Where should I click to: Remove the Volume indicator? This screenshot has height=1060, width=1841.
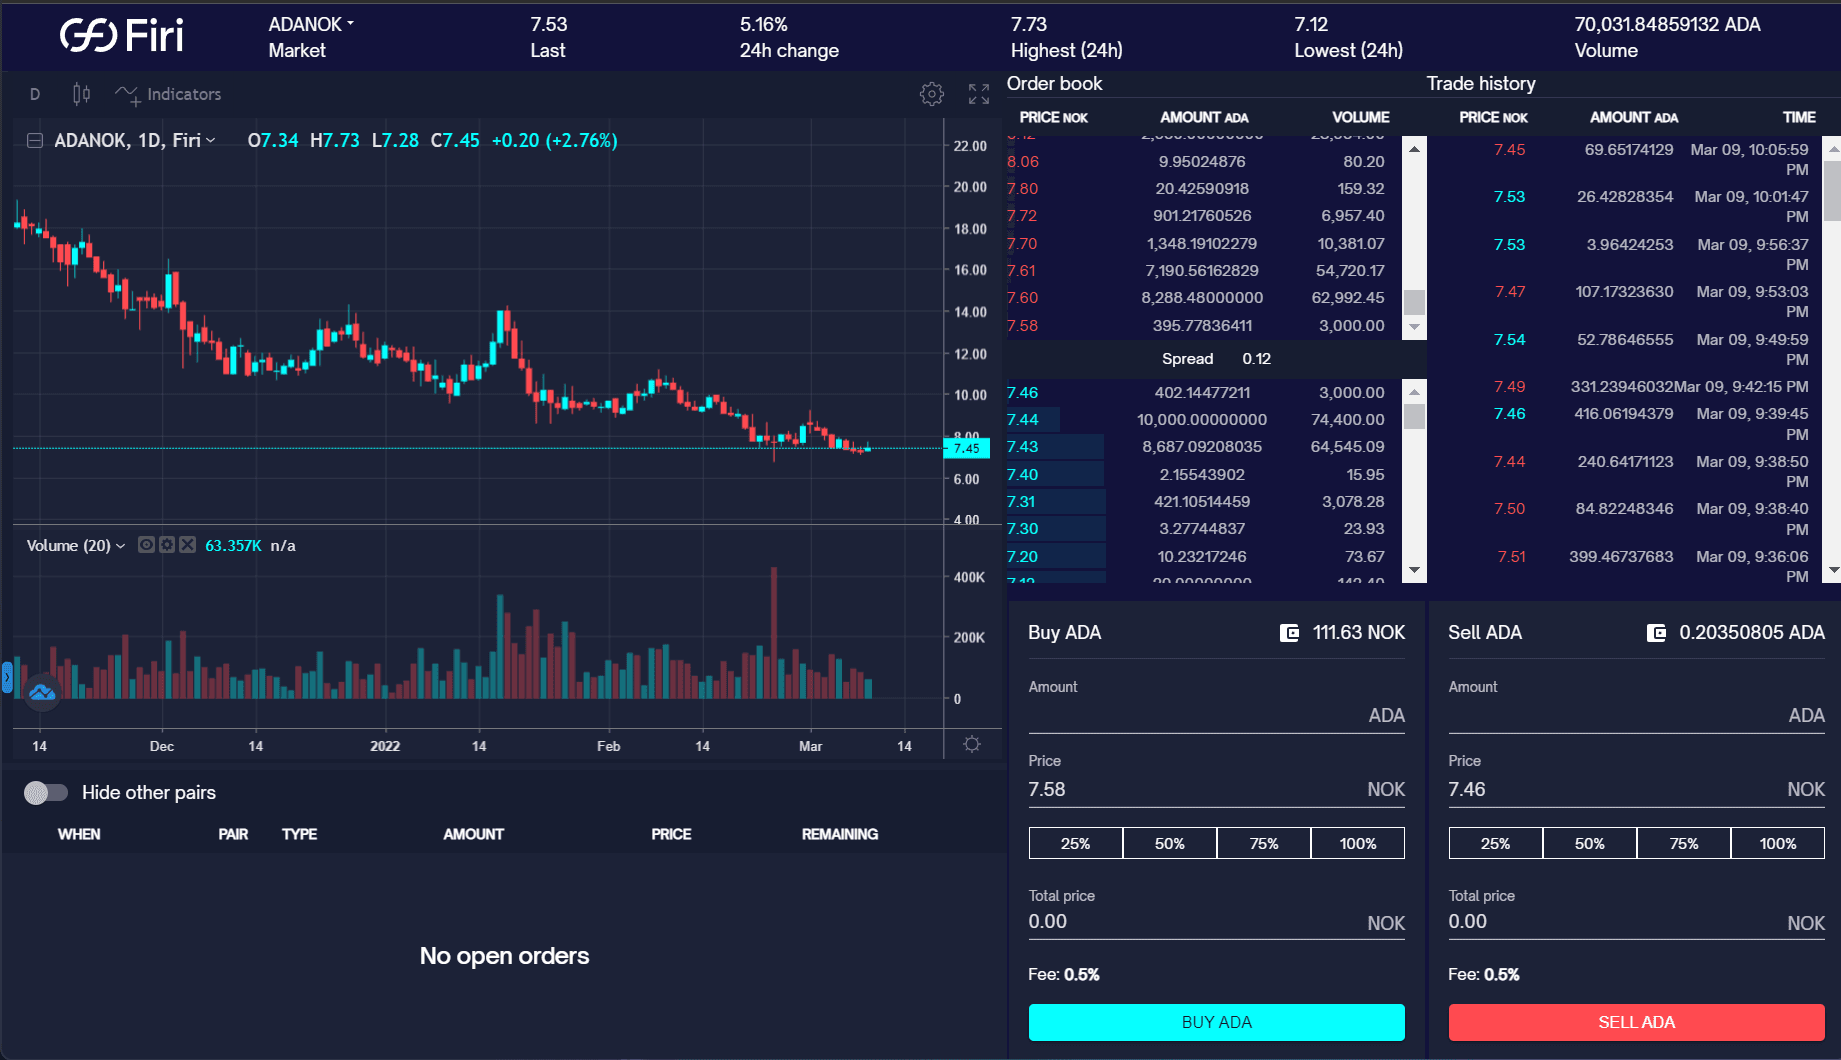coord(187,545)
